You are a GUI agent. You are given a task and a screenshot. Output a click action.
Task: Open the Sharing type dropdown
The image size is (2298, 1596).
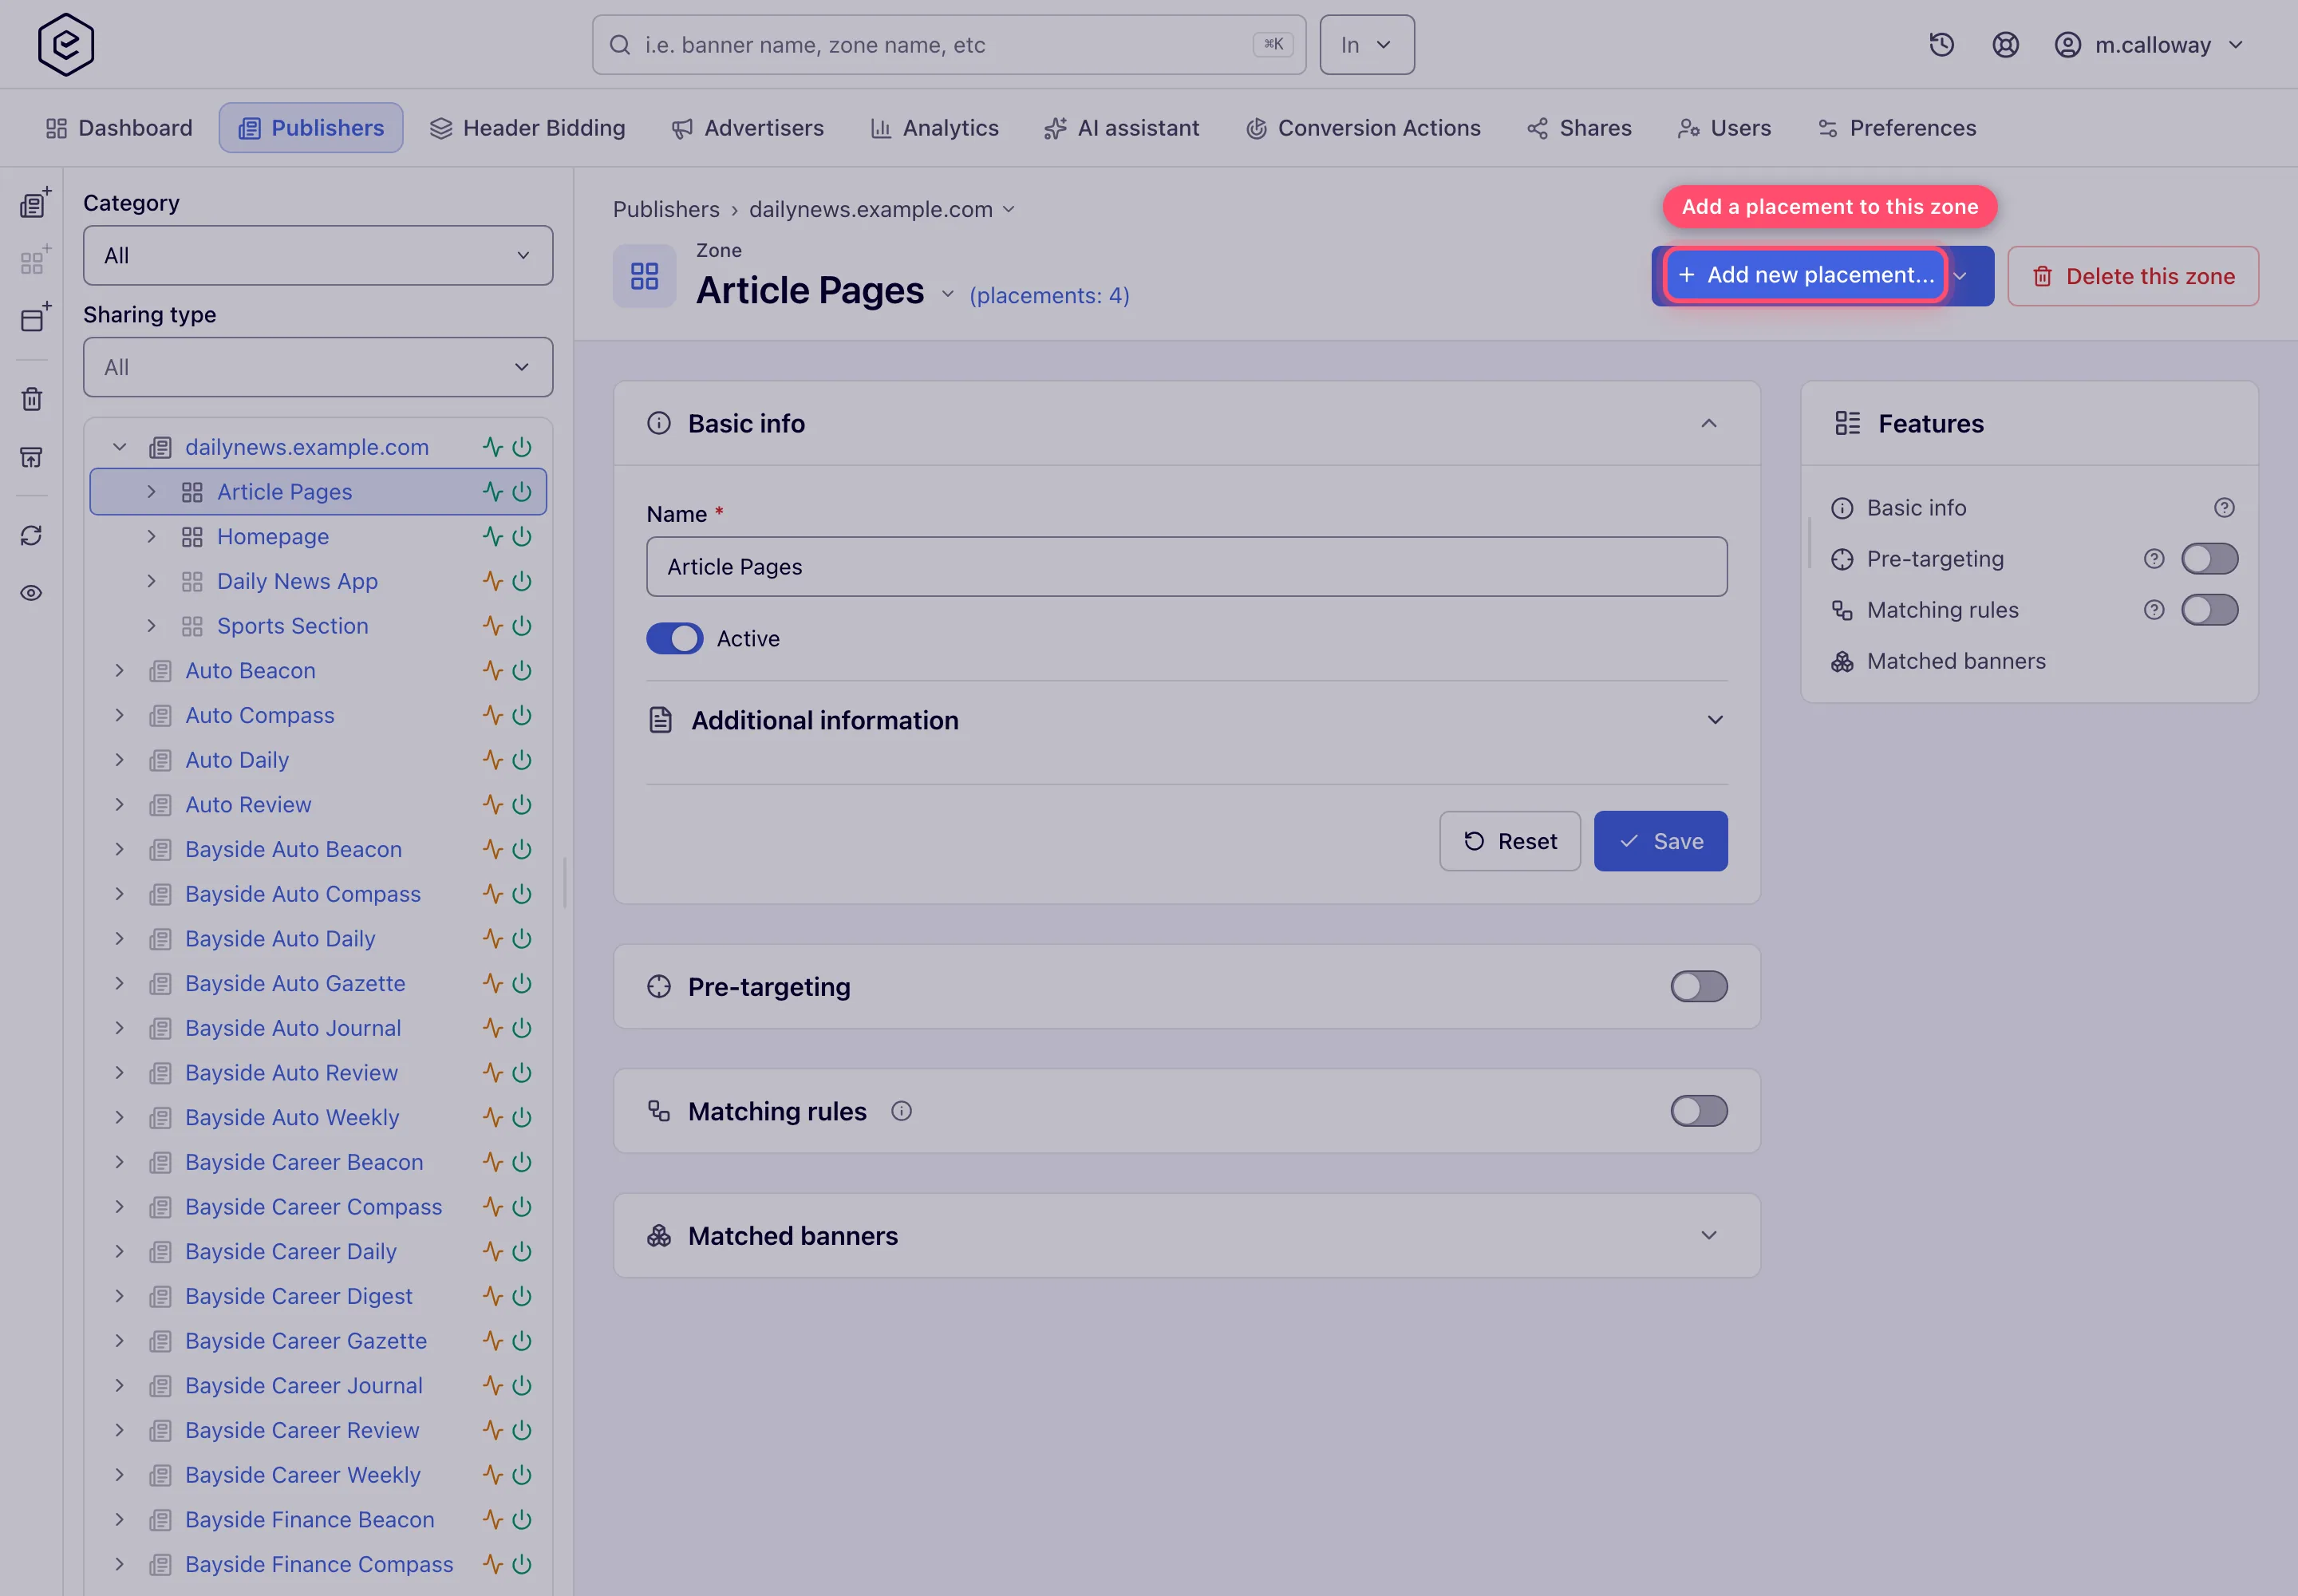coord(318,368)
